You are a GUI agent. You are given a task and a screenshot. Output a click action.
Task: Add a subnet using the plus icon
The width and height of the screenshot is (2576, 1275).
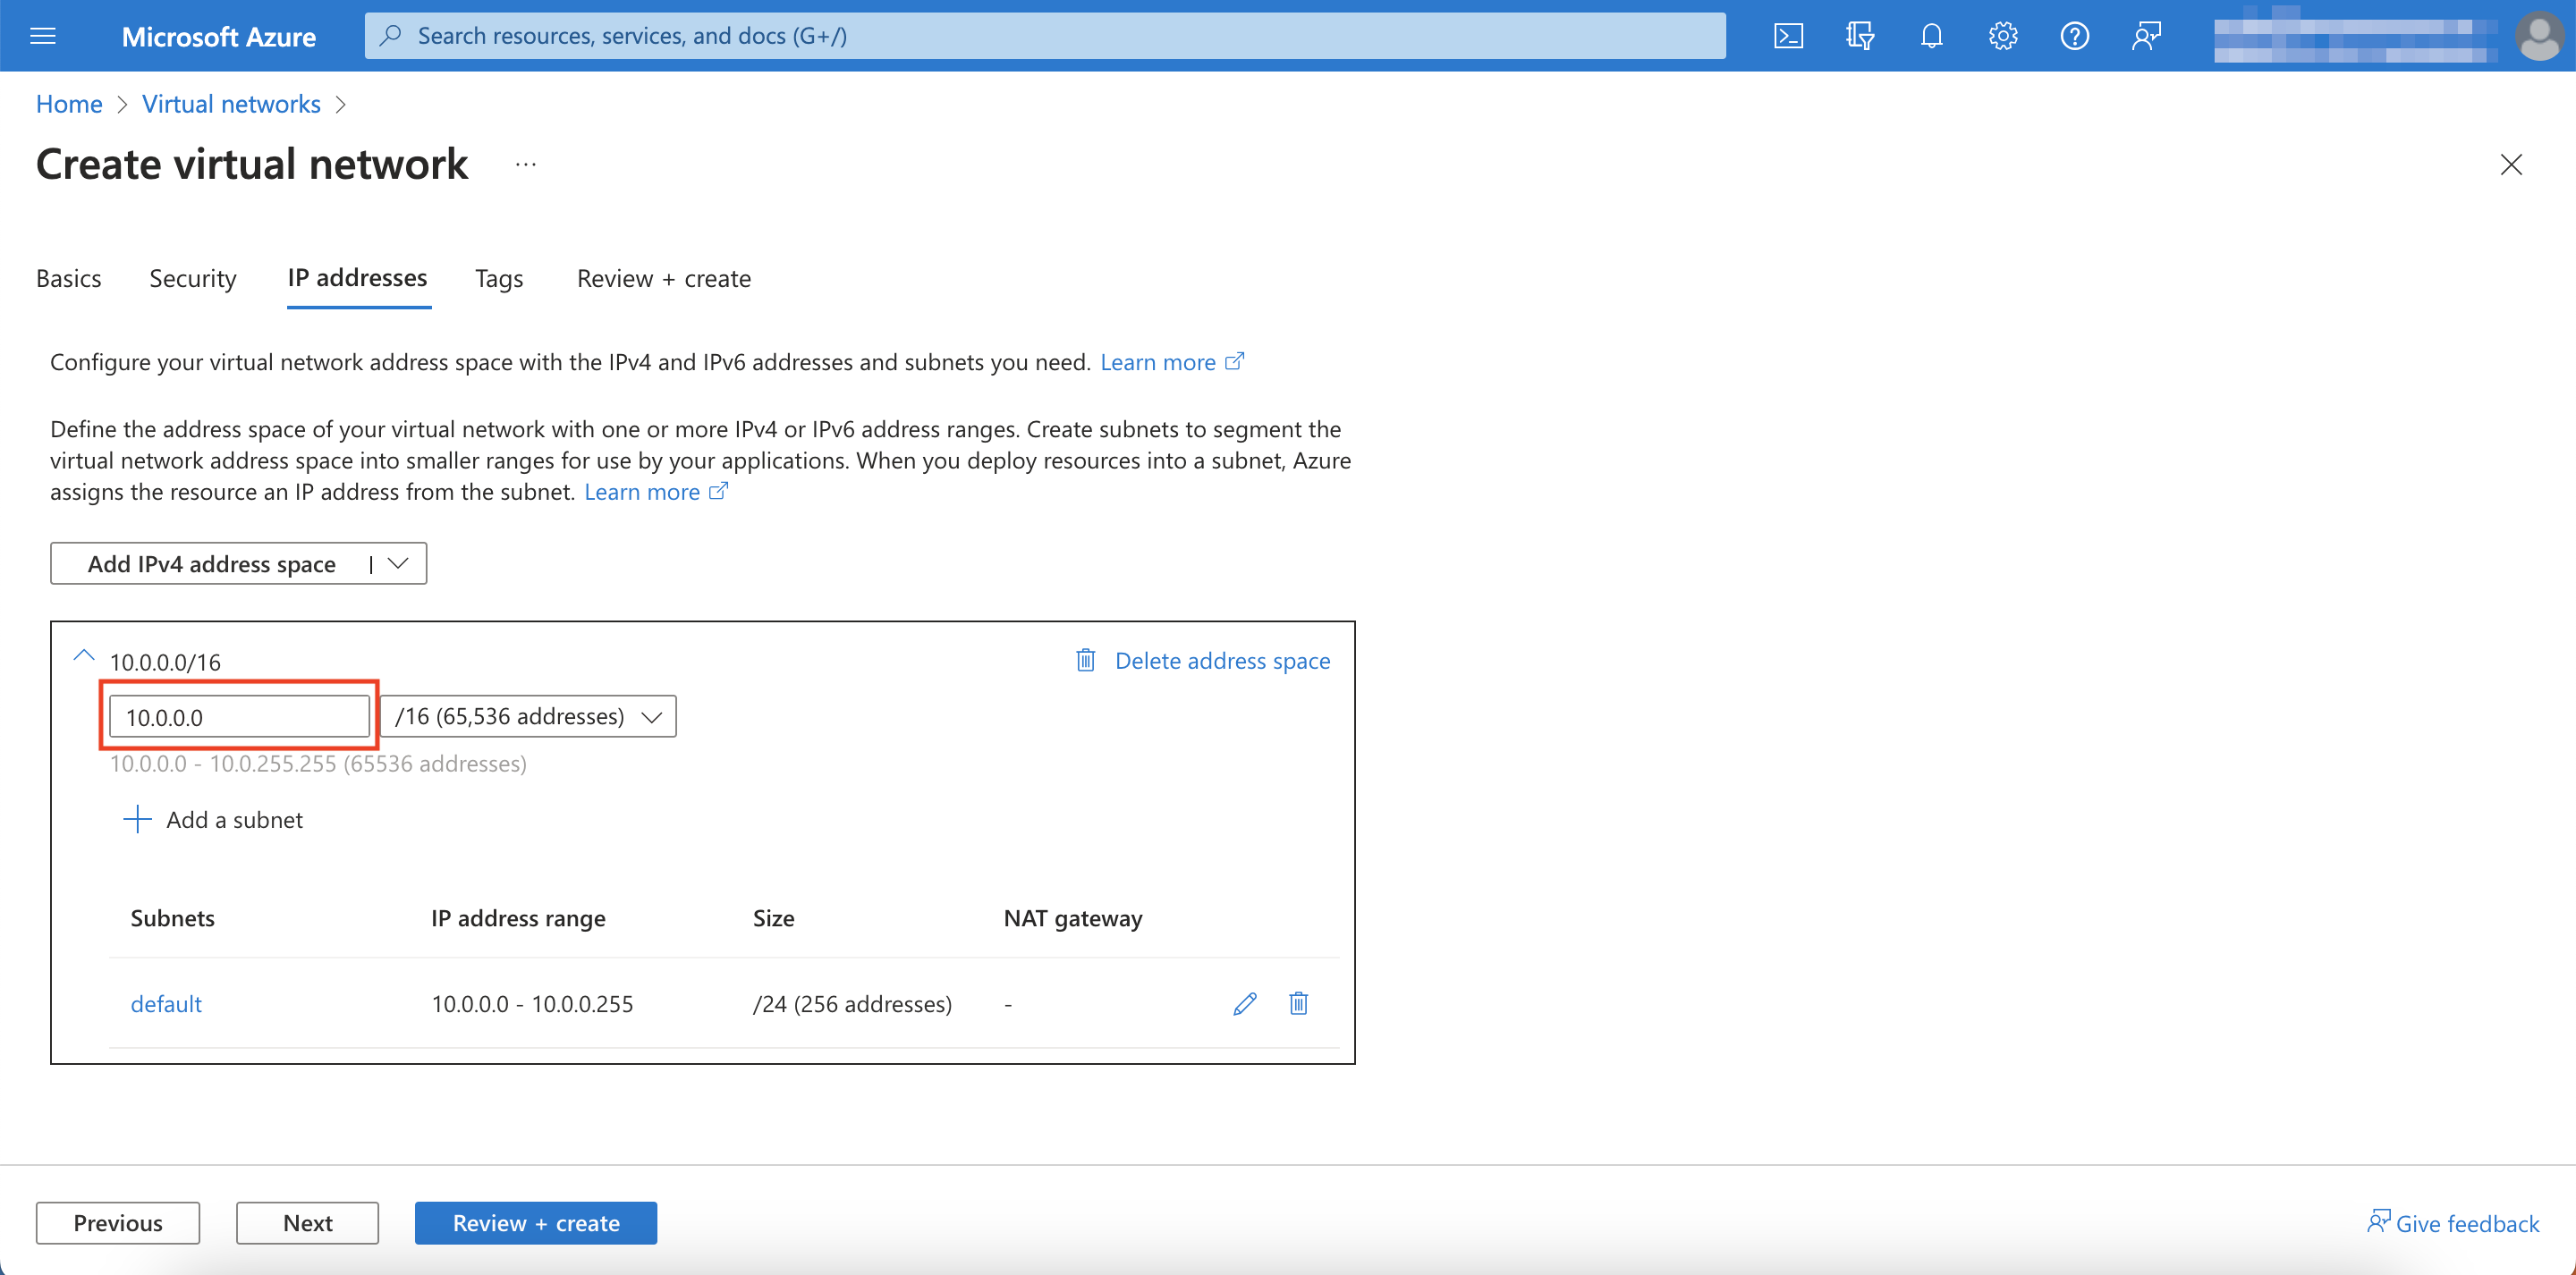point(136,819)
